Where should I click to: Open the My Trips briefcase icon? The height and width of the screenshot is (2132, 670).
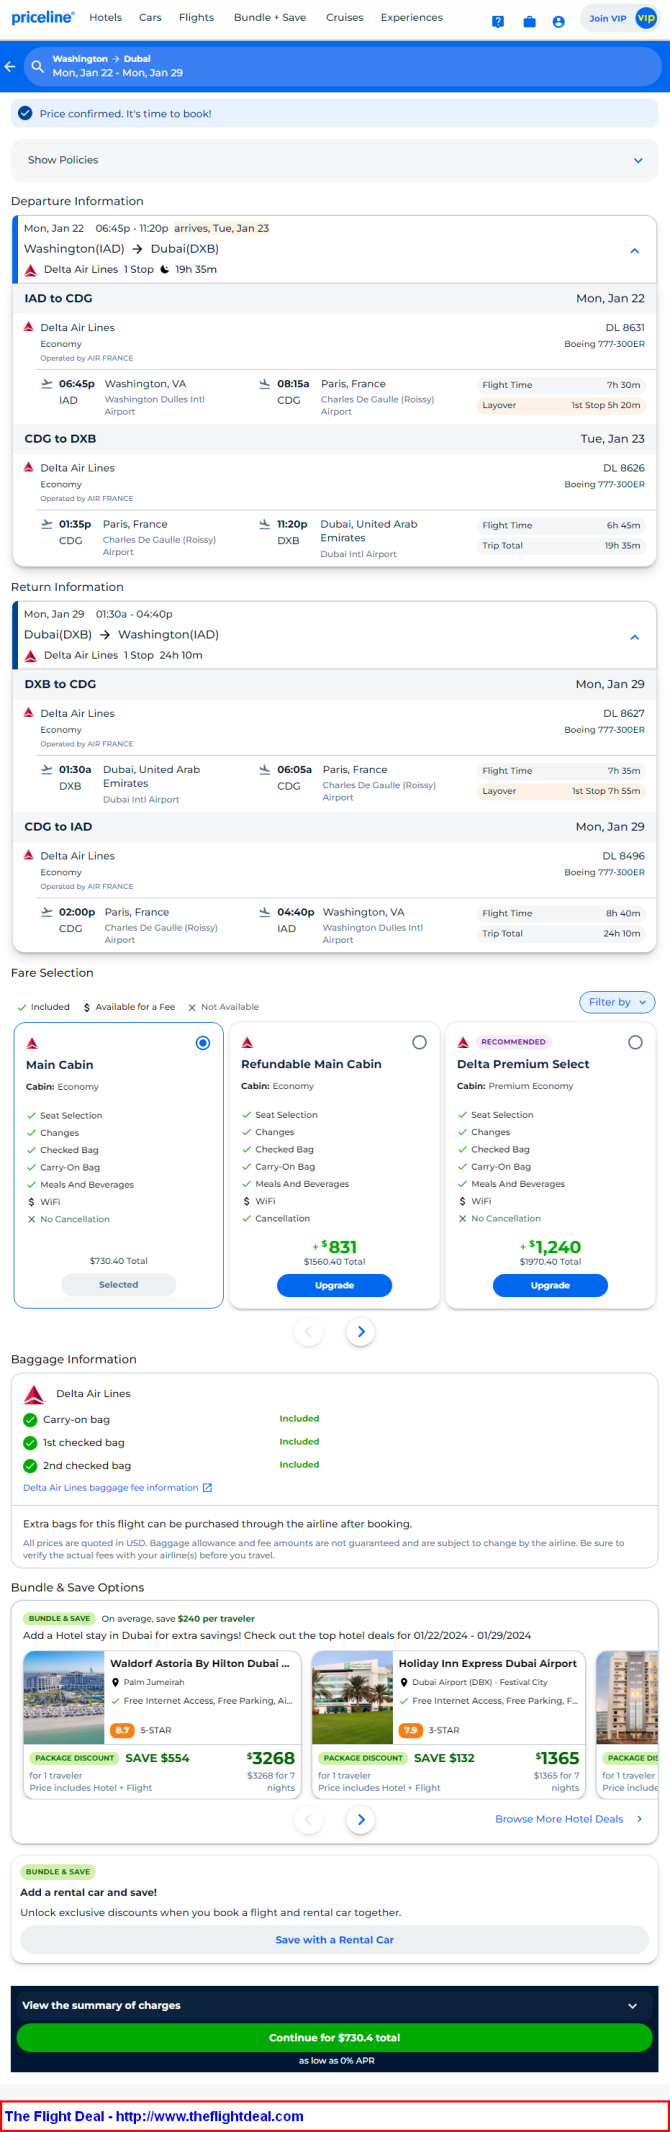point(529,21)
